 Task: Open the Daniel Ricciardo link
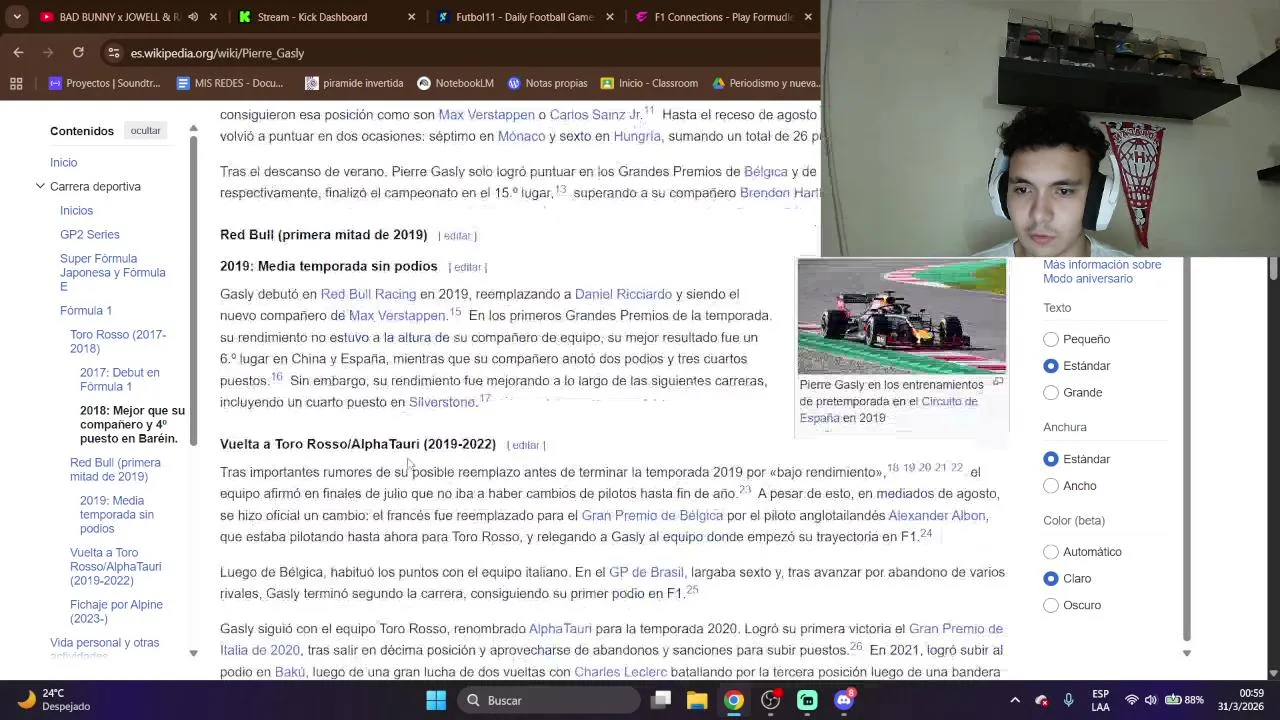click(x=623, y=294)
